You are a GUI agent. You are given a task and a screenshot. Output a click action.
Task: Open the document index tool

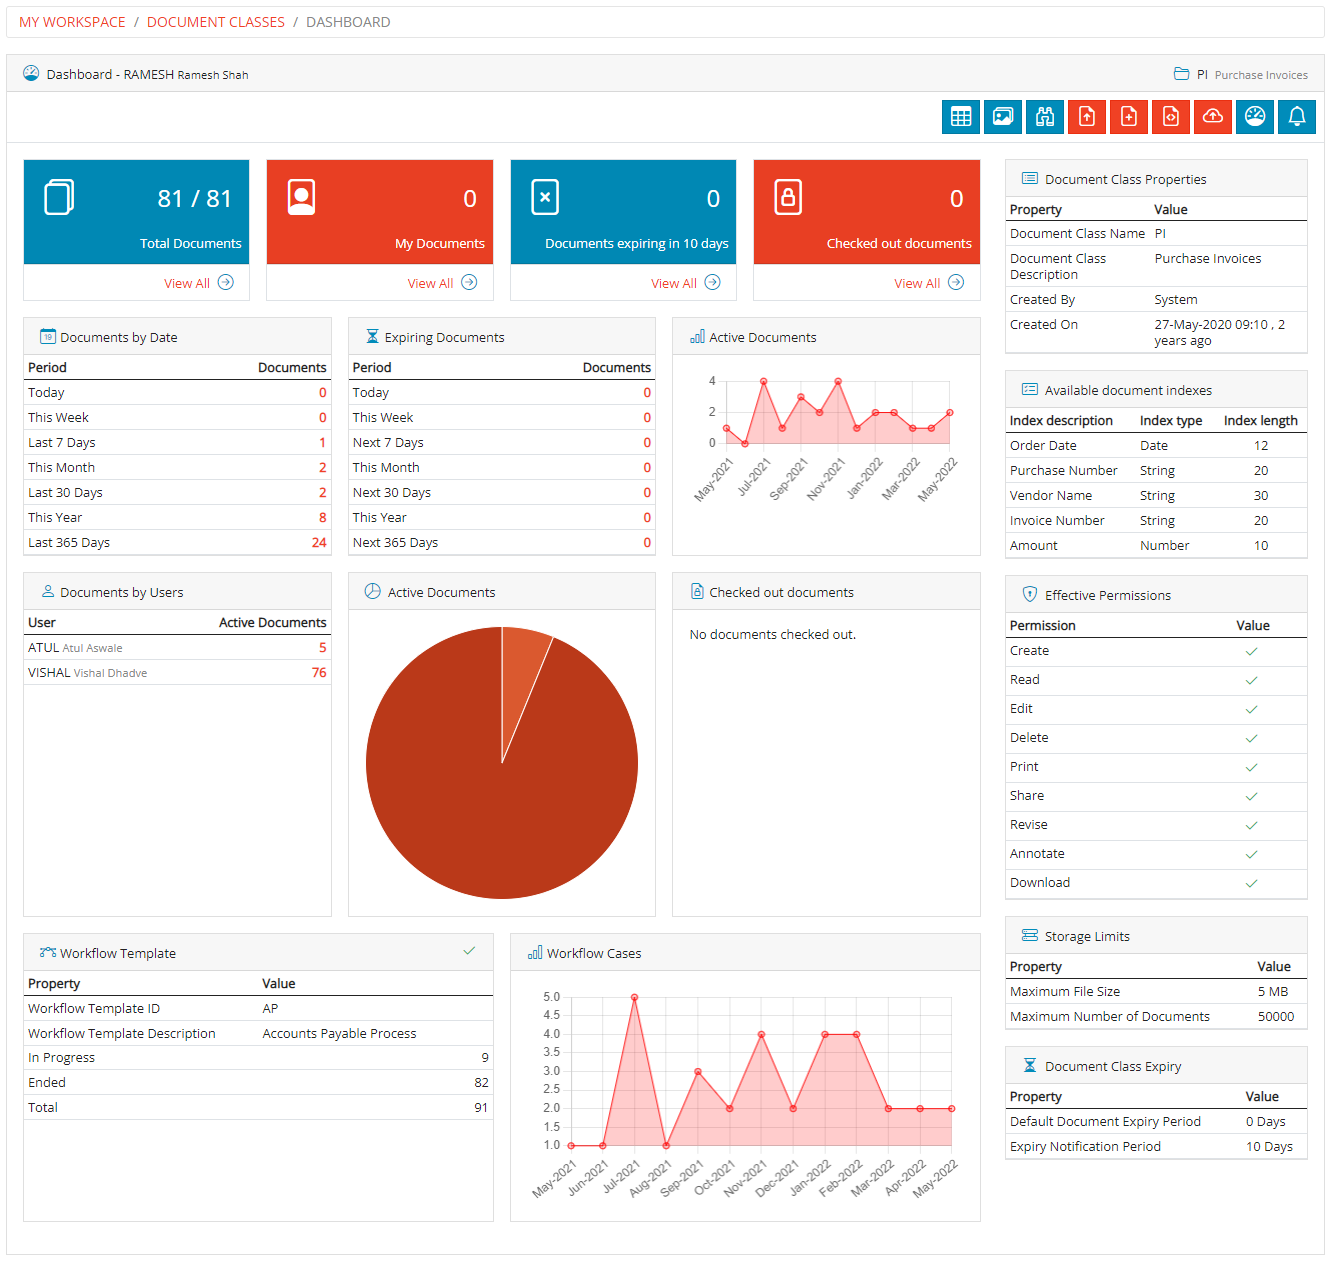pos(1171,117)
